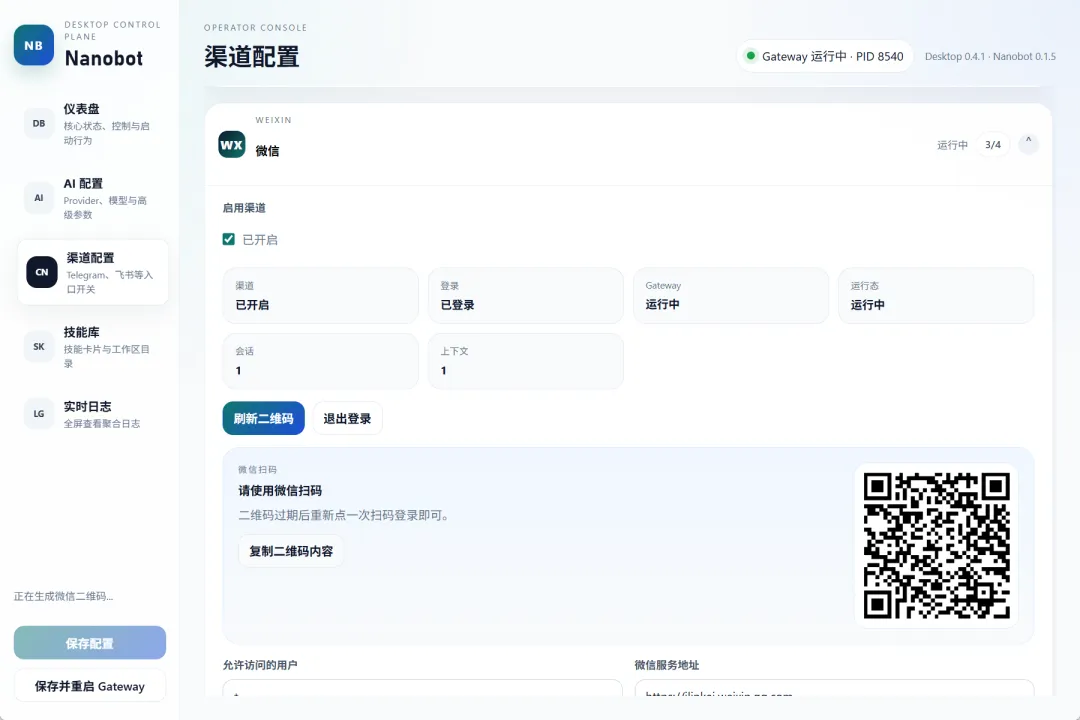The image size is (1080, 720).
Task: Click the 启用渠道 section label
Action: pyautogui.click(x=244, y=207)
